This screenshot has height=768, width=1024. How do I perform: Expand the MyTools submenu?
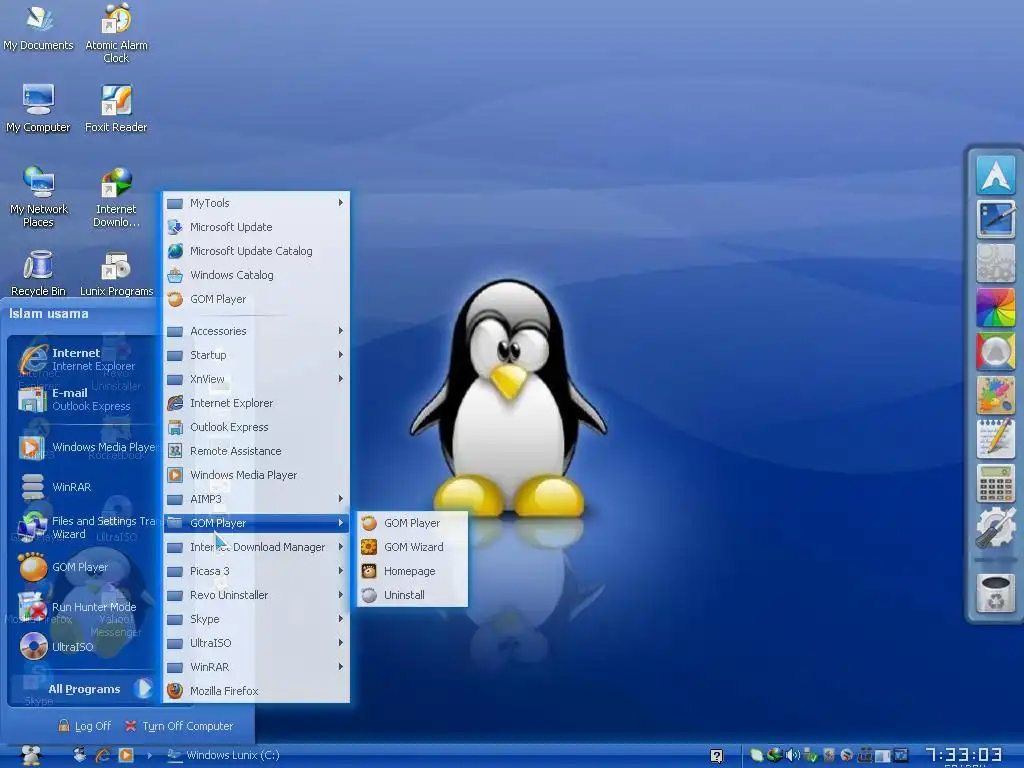click(256, 203)
